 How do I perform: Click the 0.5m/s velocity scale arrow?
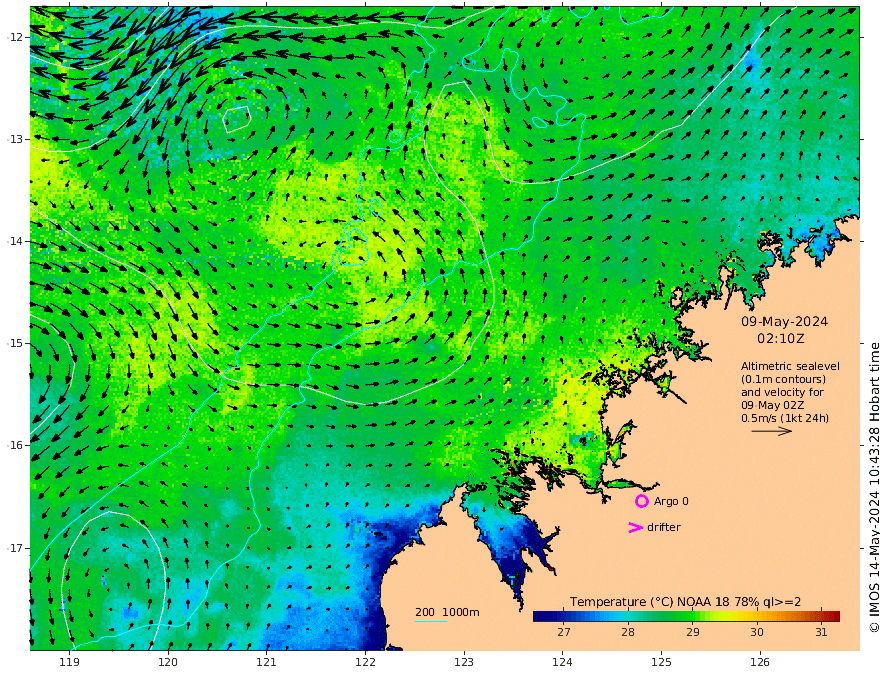tap(772, 431)
